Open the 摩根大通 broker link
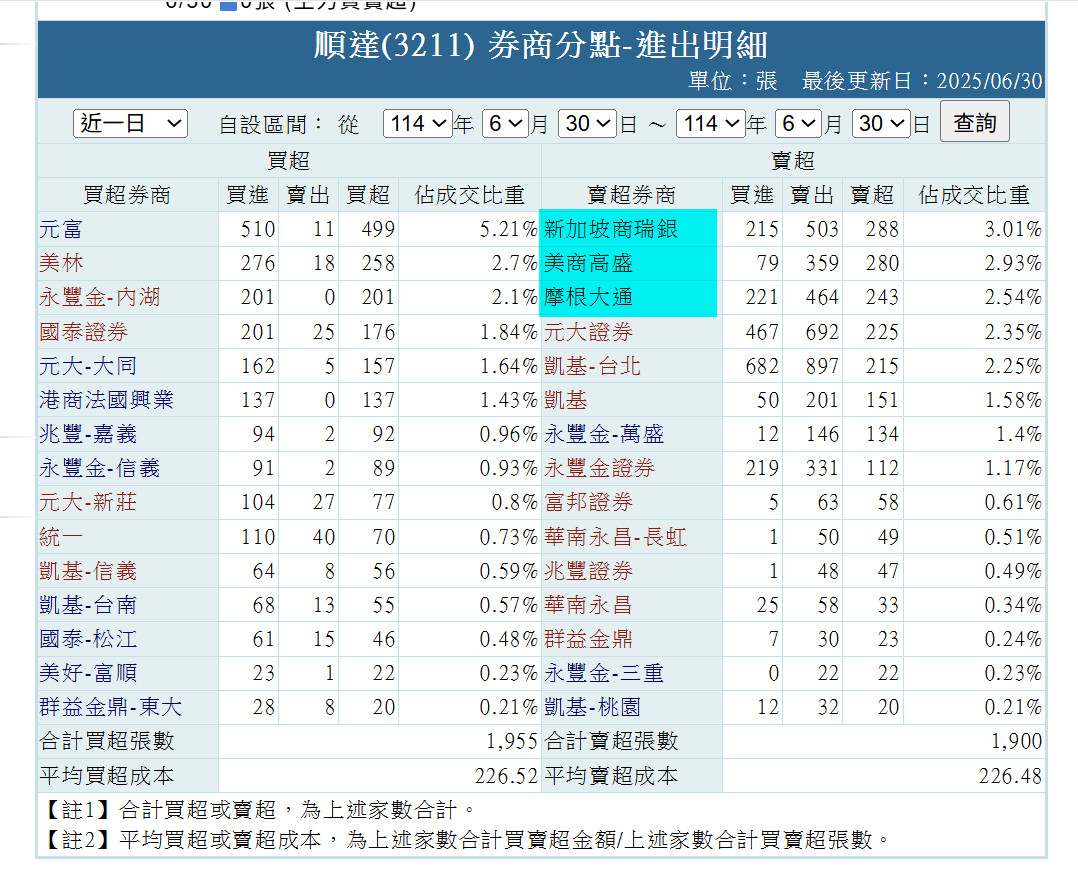 (x=588, y=297)
